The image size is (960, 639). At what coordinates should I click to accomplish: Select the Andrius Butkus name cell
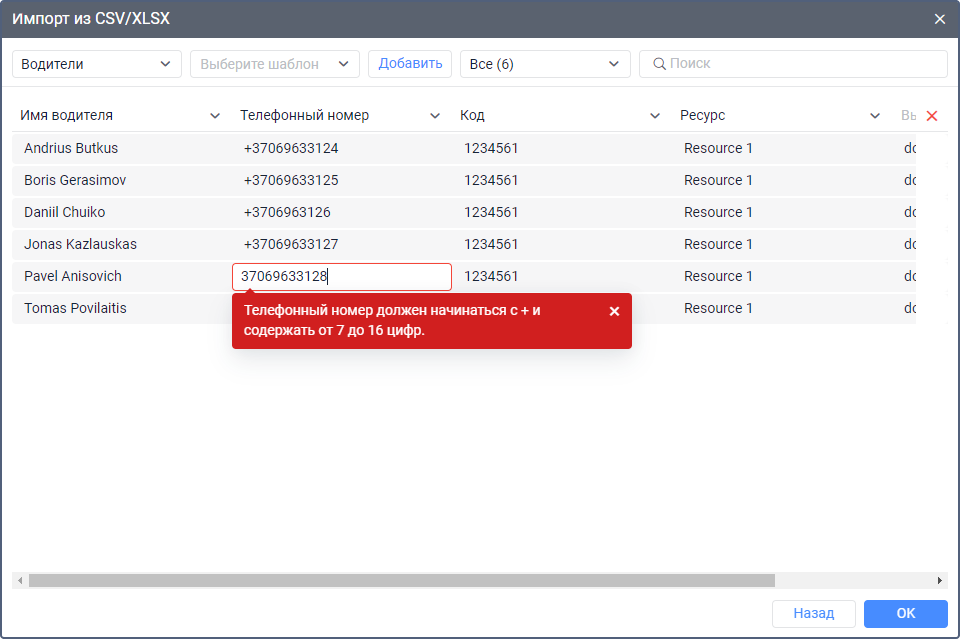tap(71, 148)
